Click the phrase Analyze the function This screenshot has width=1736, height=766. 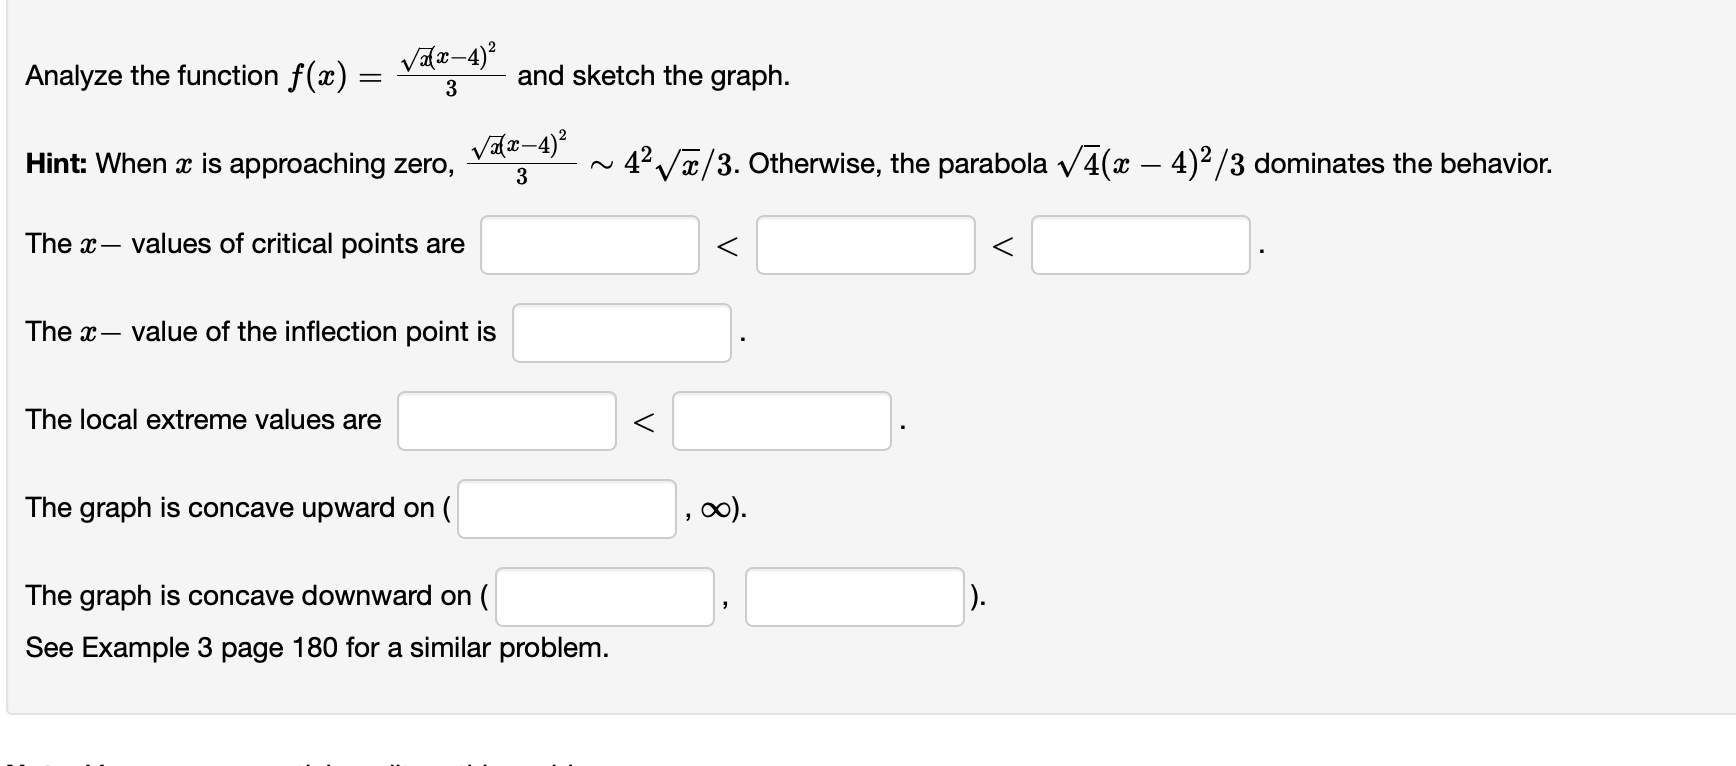[x=150, y=75]
